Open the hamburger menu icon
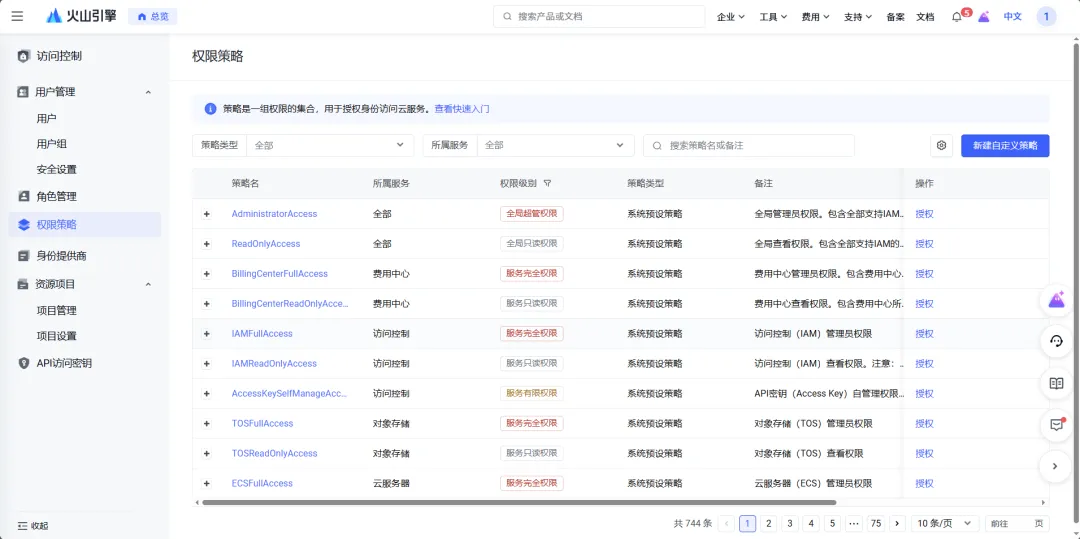This screenshot has width=1080, height=539. point(17,17)
